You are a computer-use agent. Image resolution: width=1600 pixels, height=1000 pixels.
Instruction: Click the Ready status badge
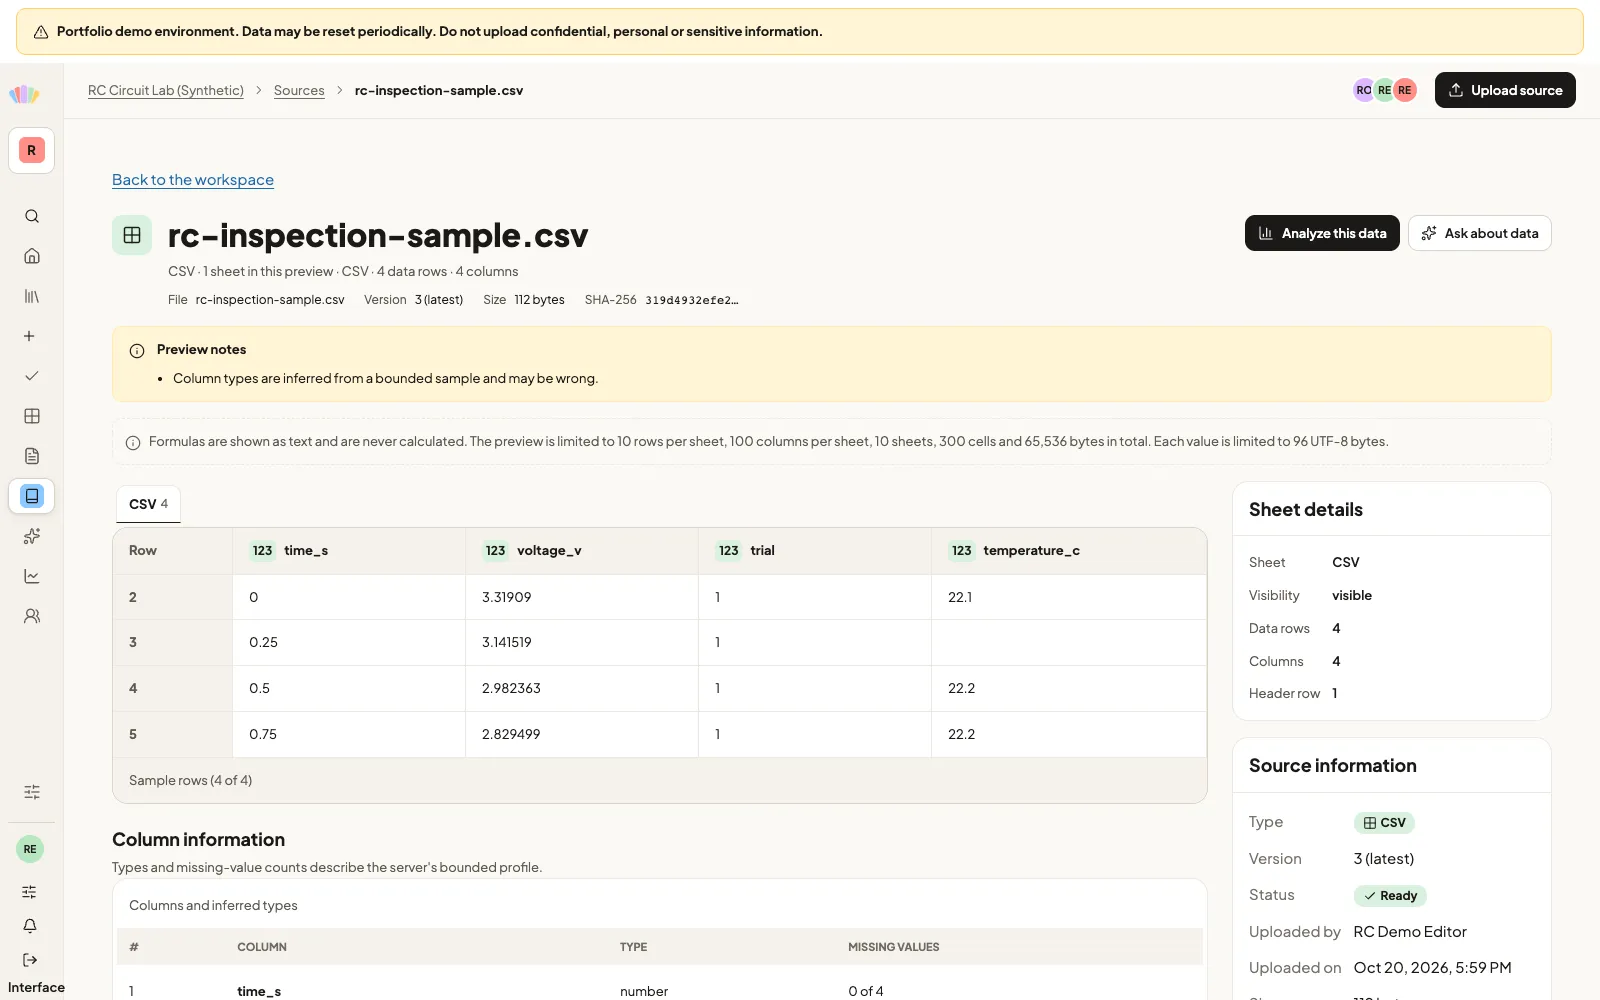pyautogui.click(x=1390, y=896)
